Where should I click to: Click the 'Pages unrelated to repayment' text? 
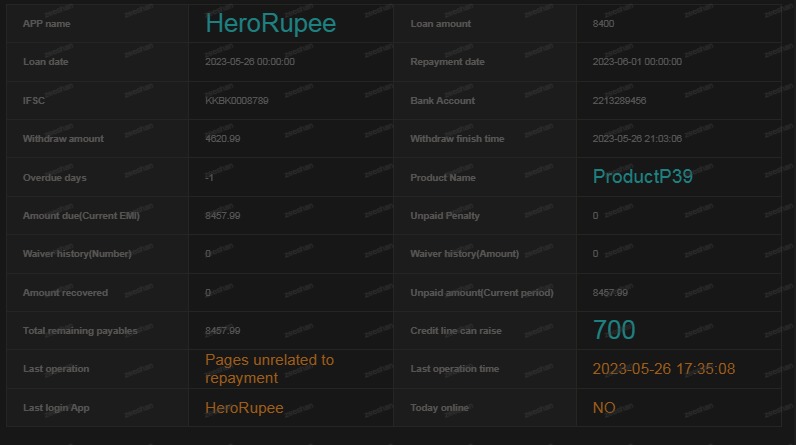click(x=269, y=369)
